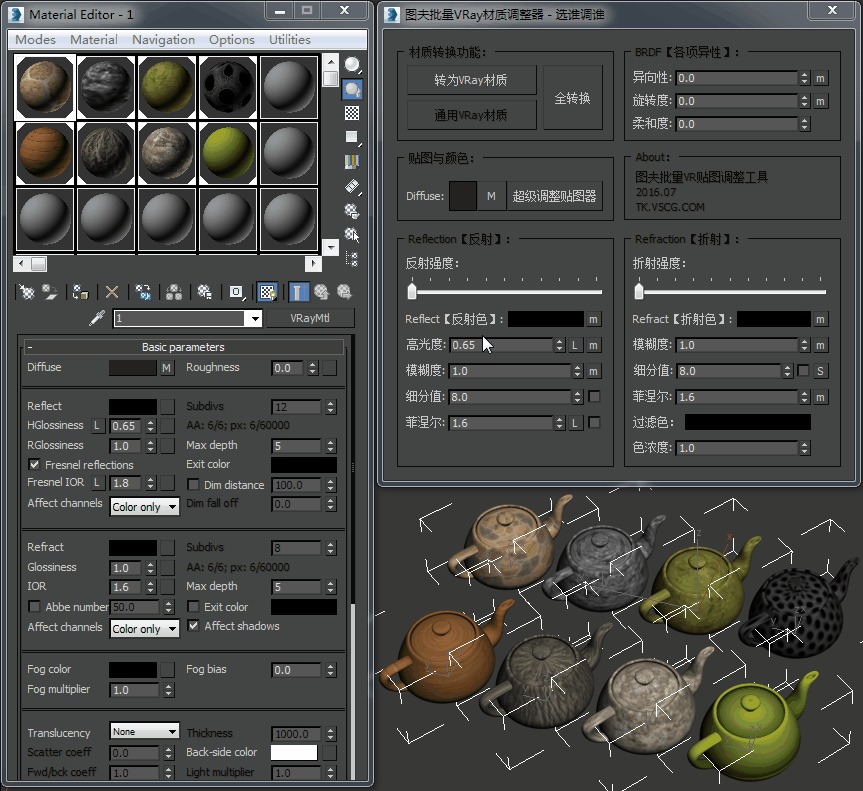Click the checkered Background icon
The image size is (863, 791).
352,113
